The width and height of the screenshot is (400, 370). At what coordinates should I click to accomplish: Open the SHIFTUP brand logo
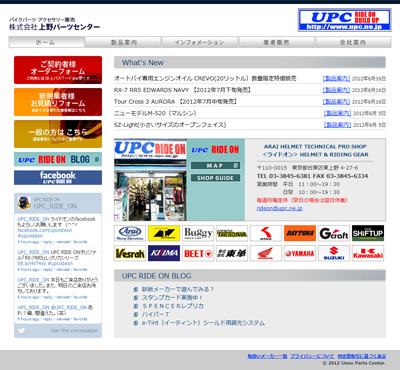point(368,233)
